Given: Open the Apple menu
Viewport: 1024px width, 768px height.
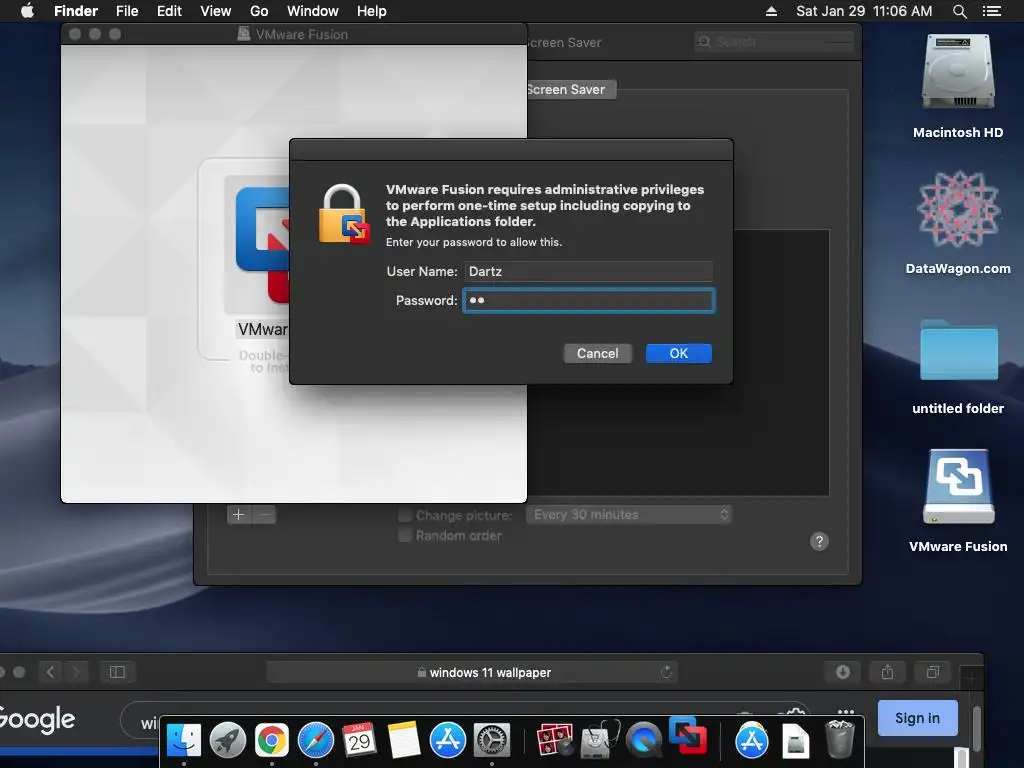Looking at the screenshot, I should (x=27, y=11).
